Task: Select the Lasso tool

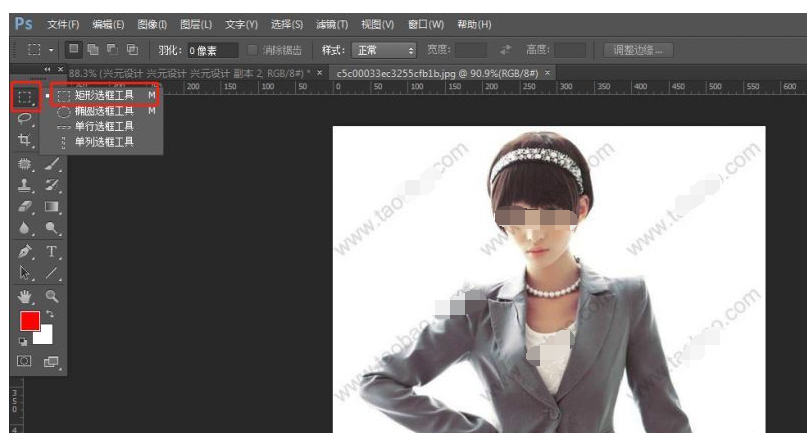Action: point(25,118)
